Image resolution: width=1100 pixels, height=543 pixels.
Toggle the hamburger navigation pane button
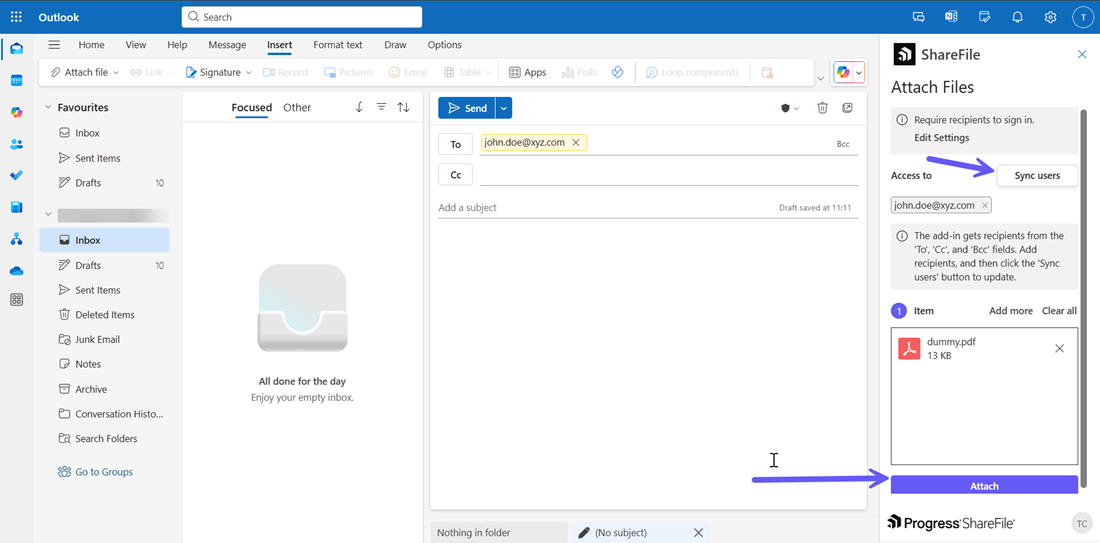click(54, 45)
